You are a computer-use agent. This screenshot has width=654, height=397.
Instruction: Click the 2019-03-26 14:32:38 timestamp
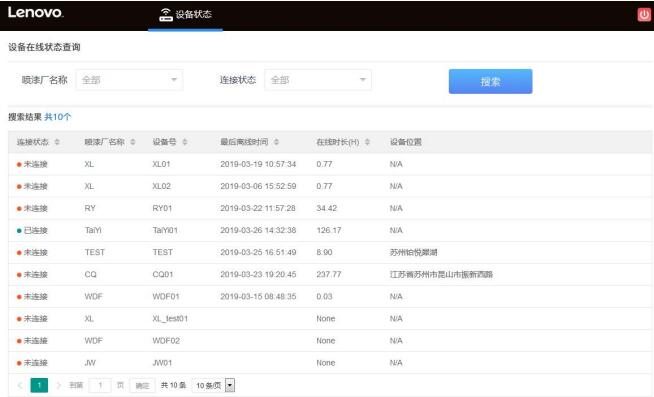(258, 230)
